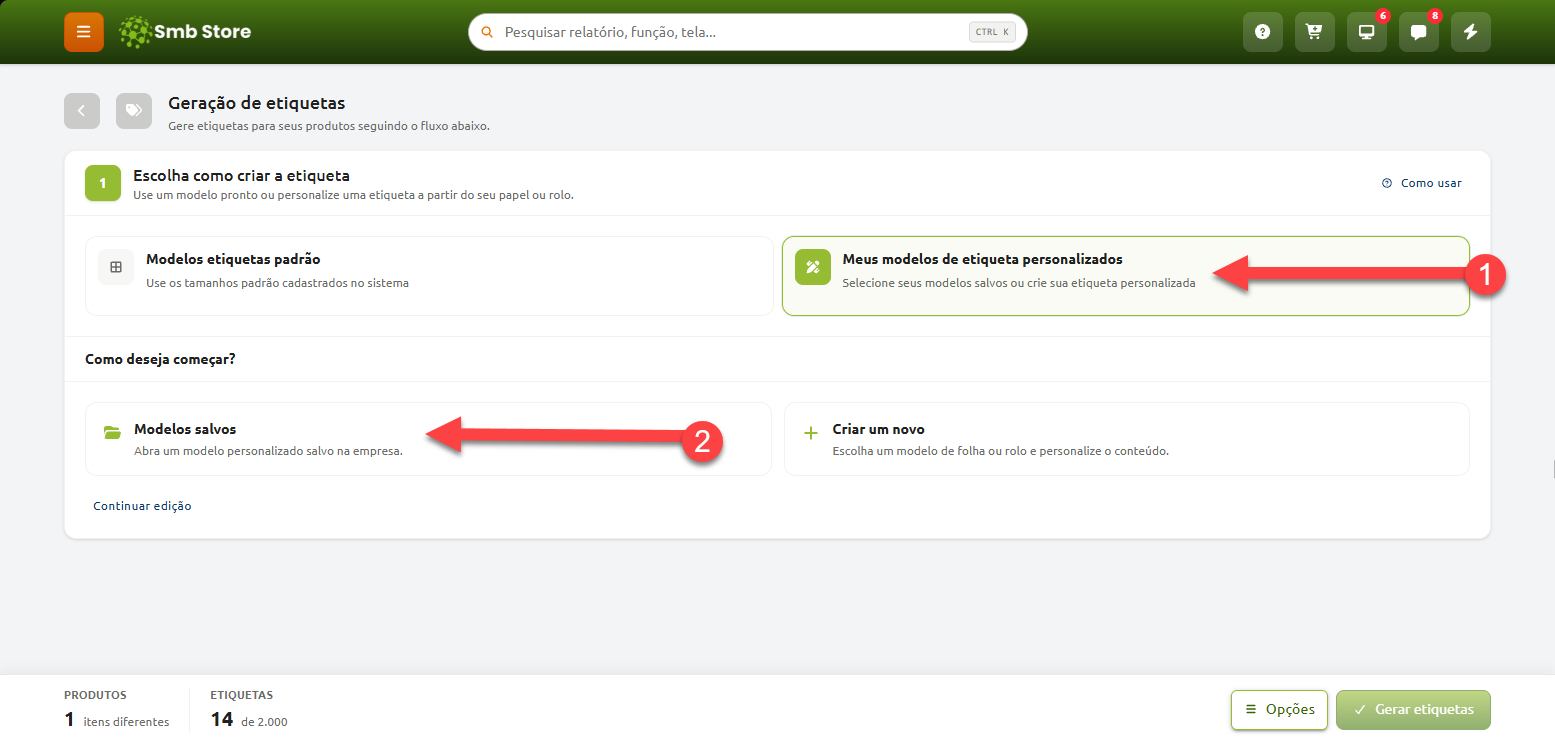Open the monitor icon with 6 badge
1555x745 pixels.
click(1367, 32)
